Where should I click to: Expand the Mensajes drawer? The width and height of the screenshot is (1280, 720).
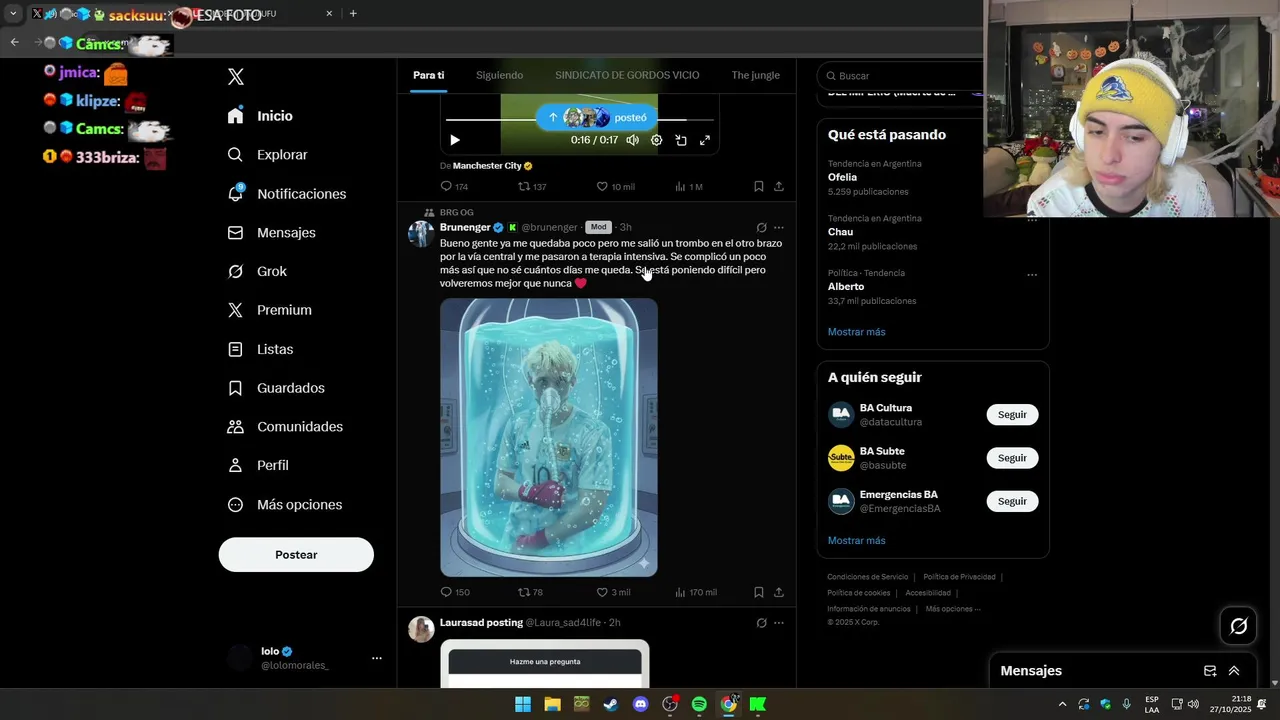pos(1234,671)
